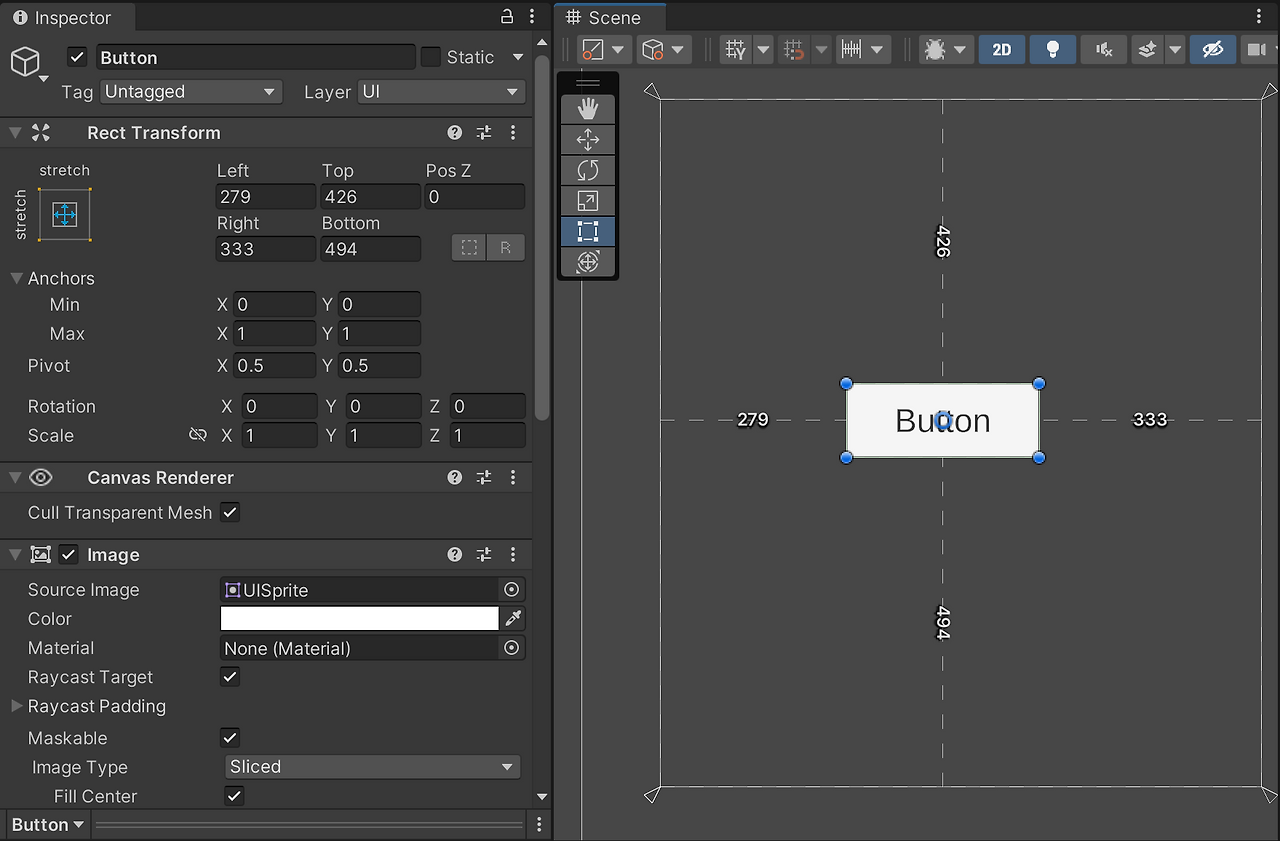
Task: Select the Scale tool
Action: click(x=588, y=201)
